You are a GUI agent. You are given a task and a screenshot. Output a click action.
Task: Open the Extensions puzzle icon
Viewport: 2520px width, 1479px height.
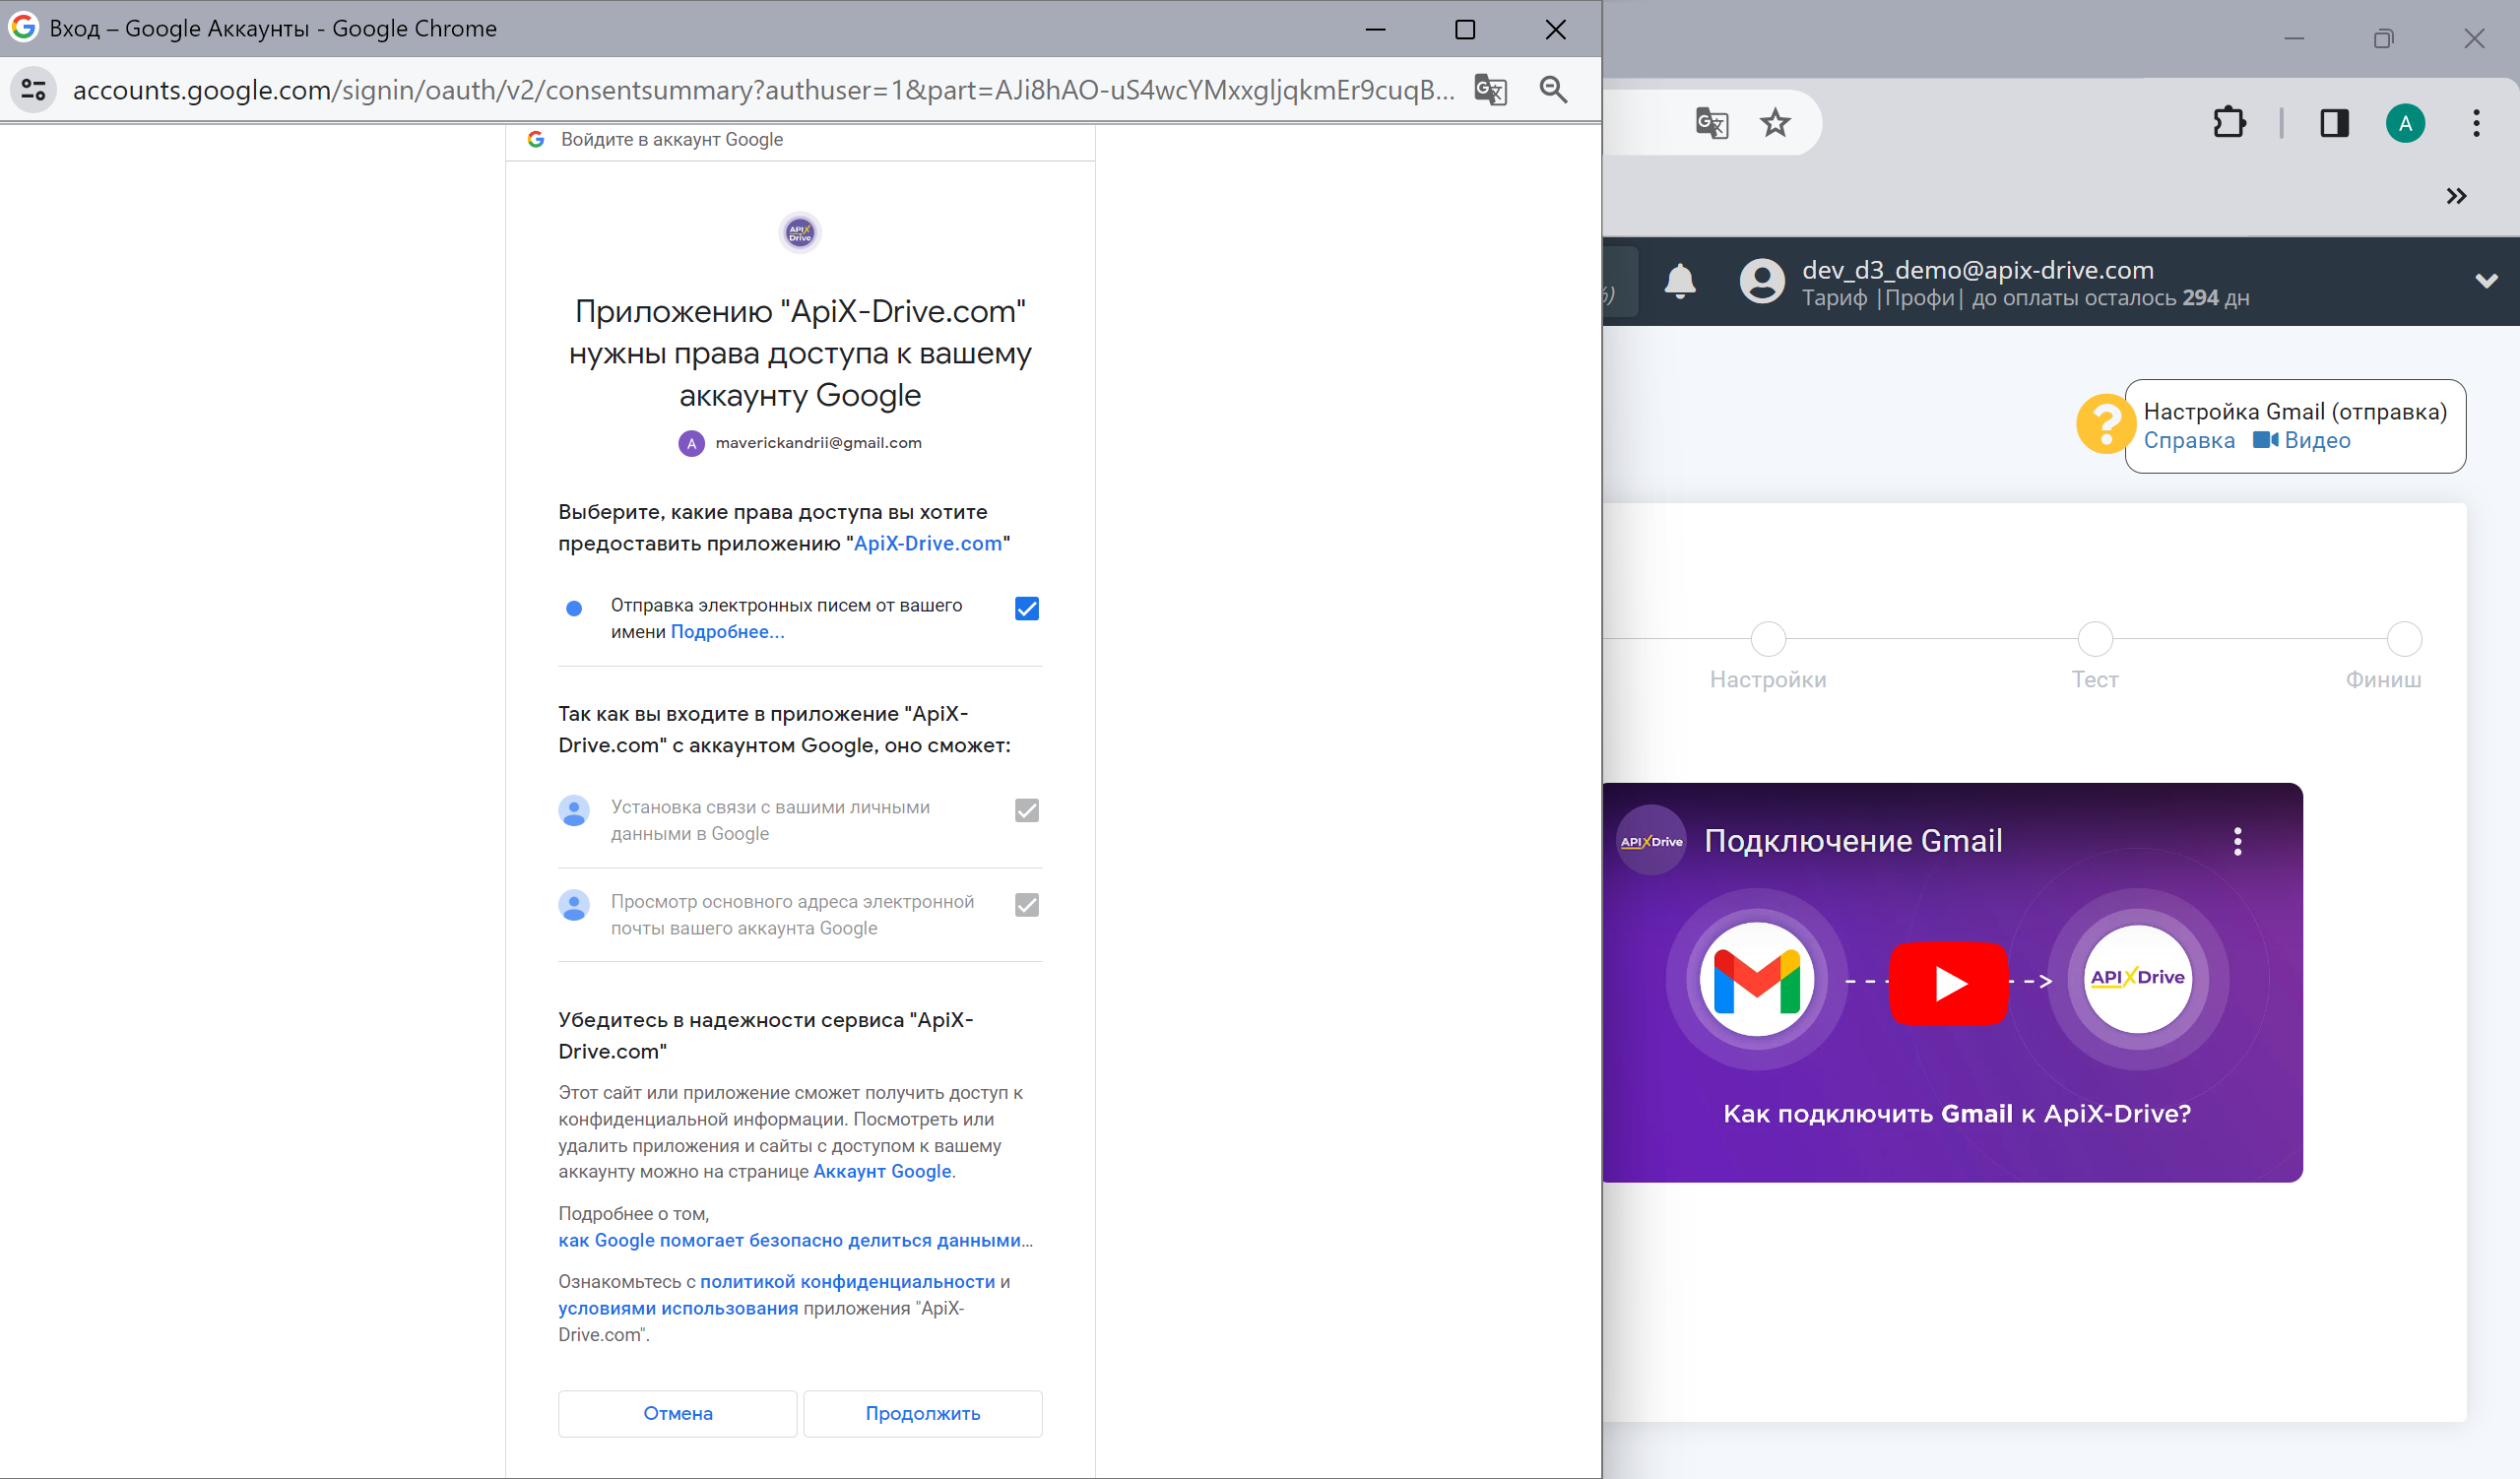tap(2229, 123)
